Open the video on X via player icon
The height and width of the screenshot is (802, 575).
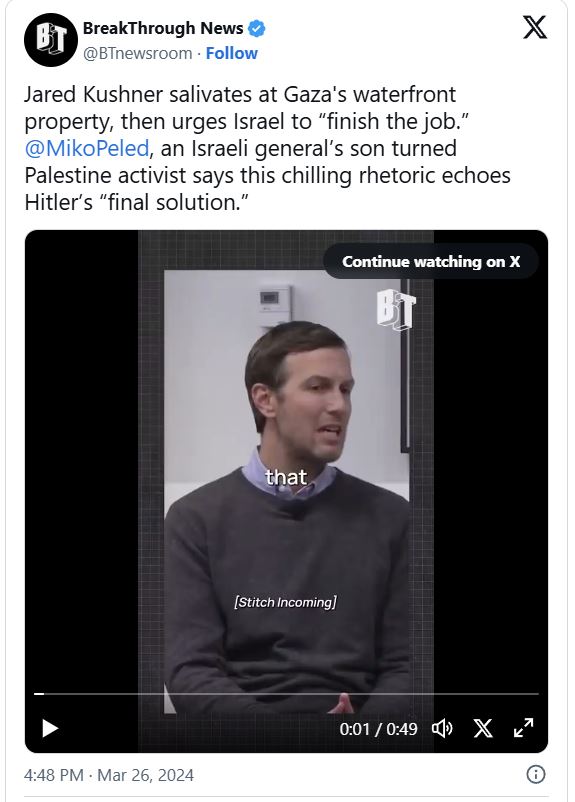coord(483,728)
